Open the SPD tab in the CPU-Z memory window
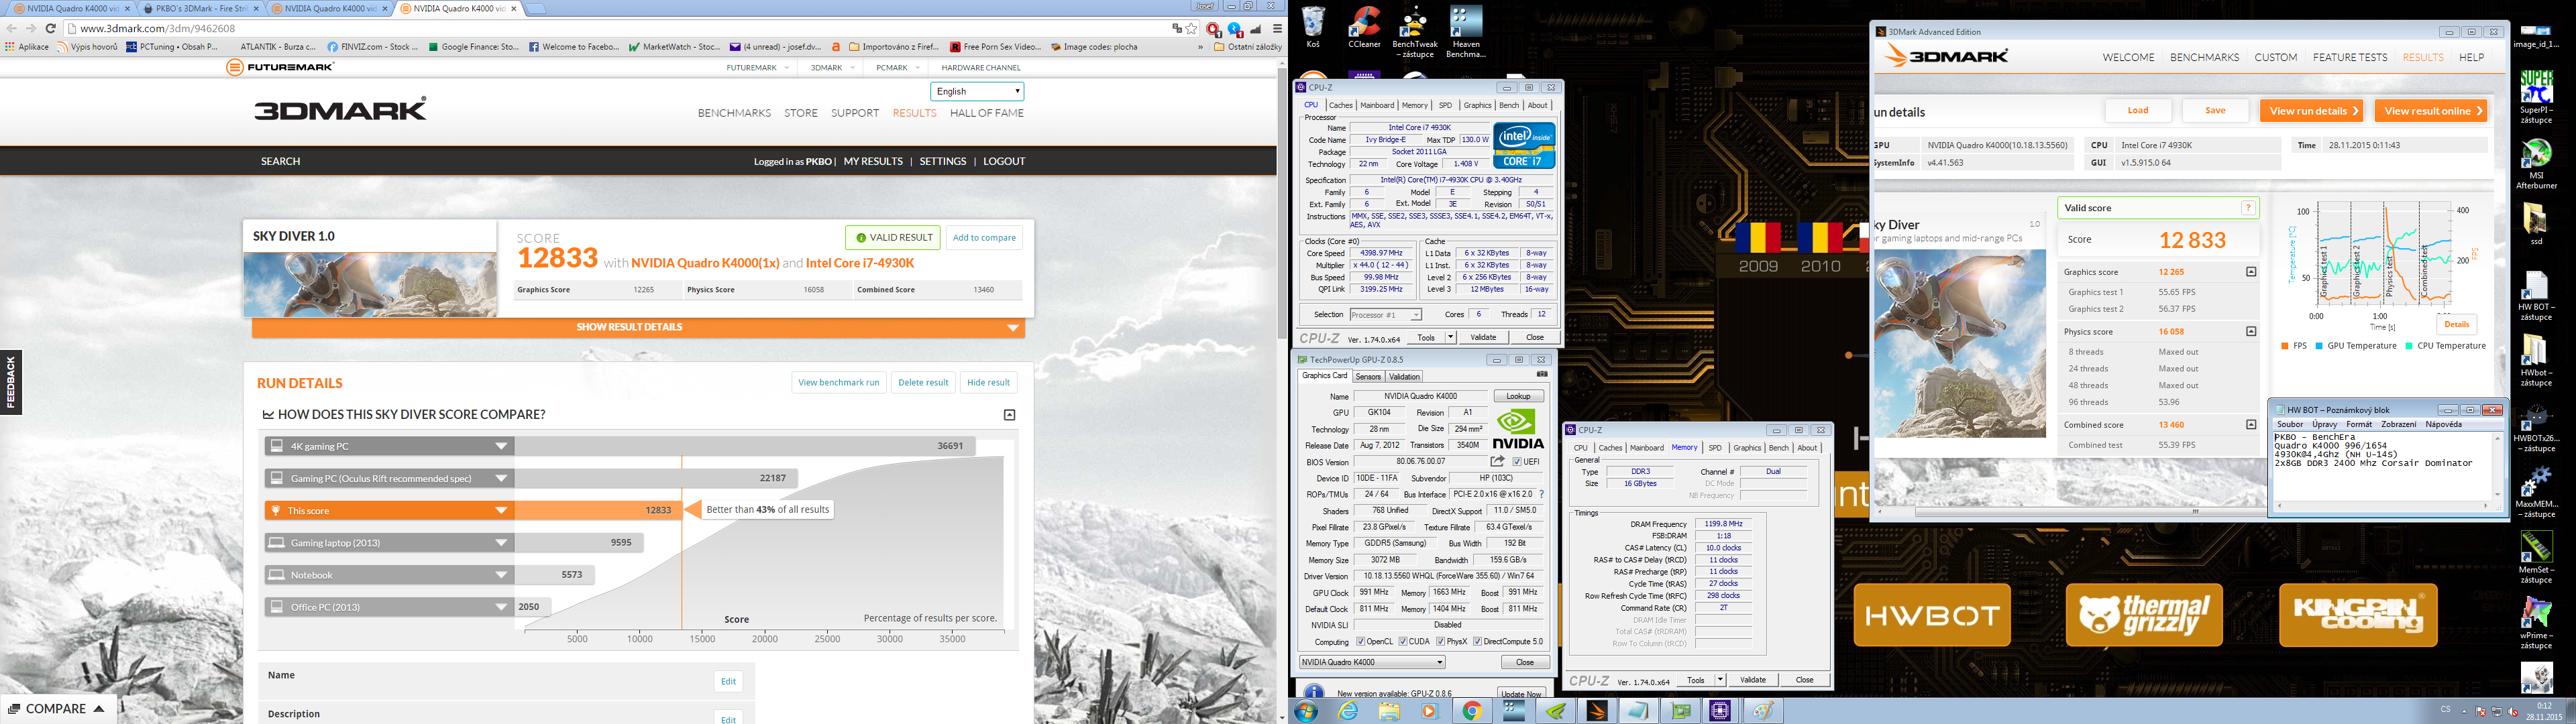Viewport: 2576px width, 724px height. coord(1715,448)
